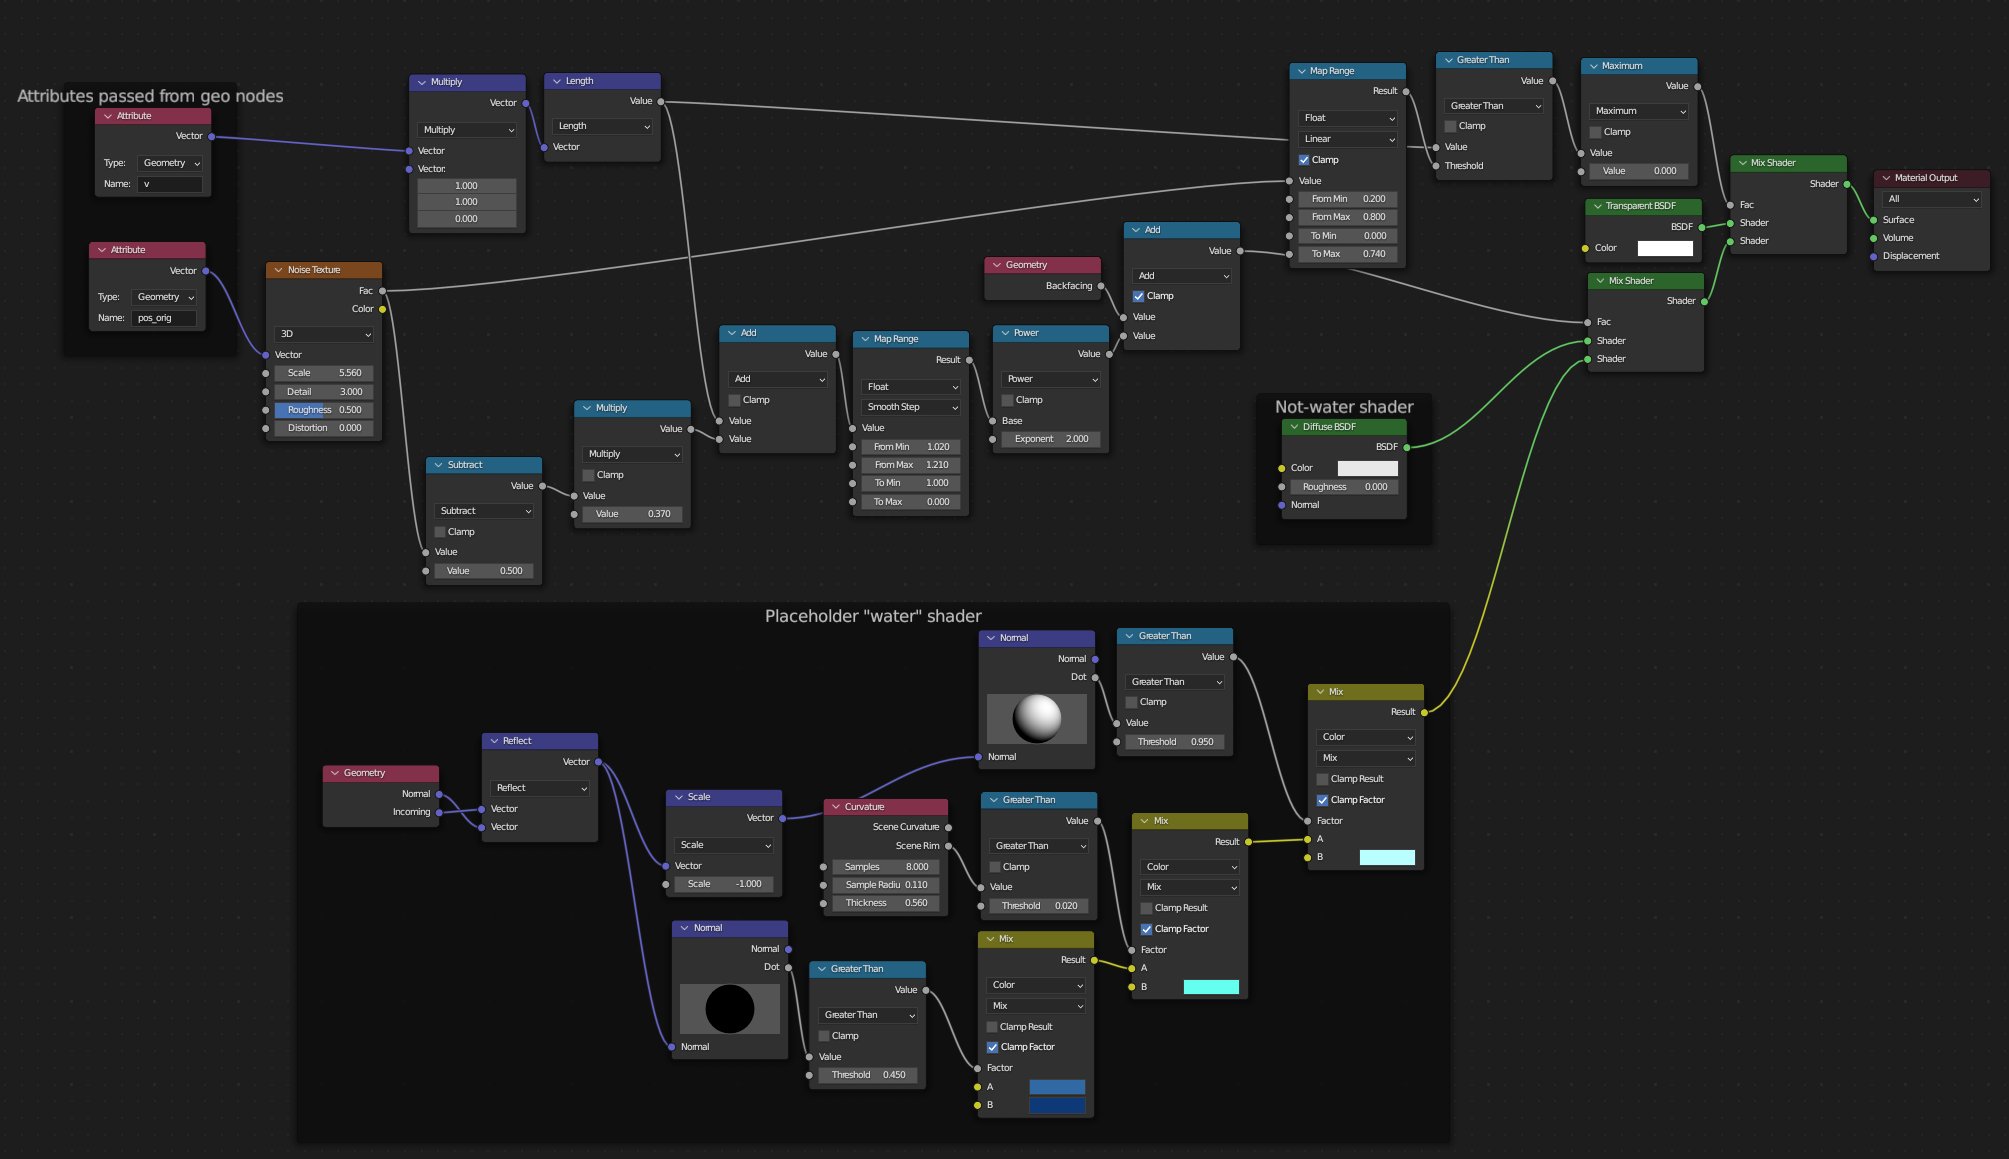Enable the Clamp checkbox in the Power node
The image size is (2009, 1159).
coord(1008,400)
